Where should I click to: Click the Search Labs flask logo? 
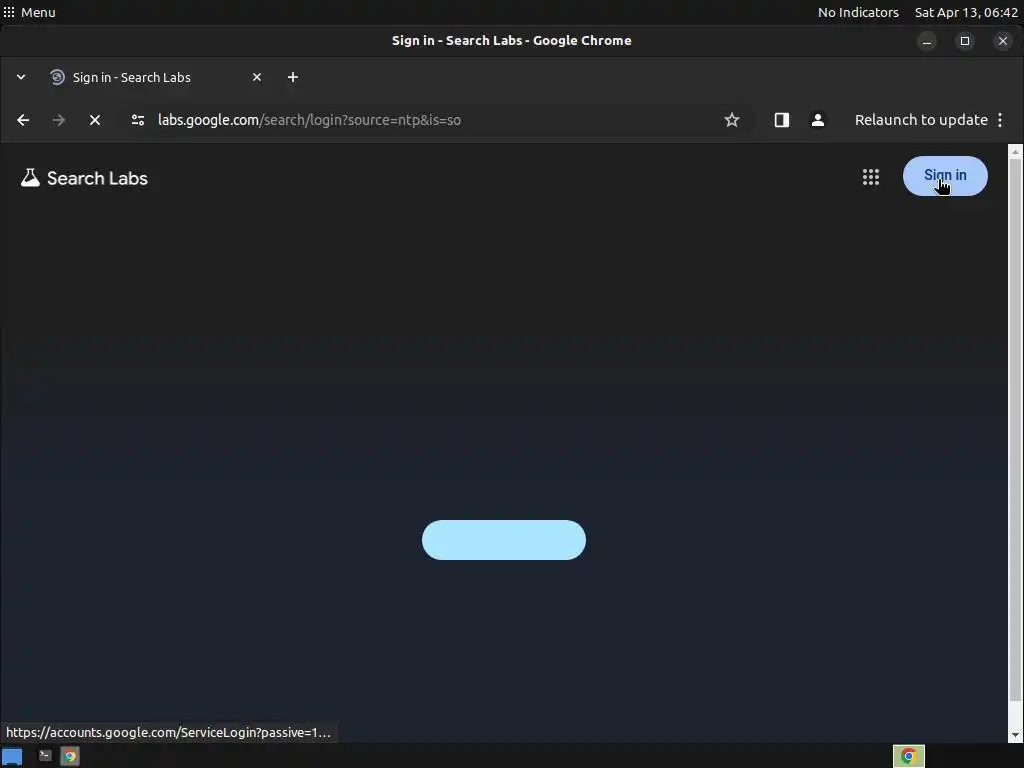30,178
